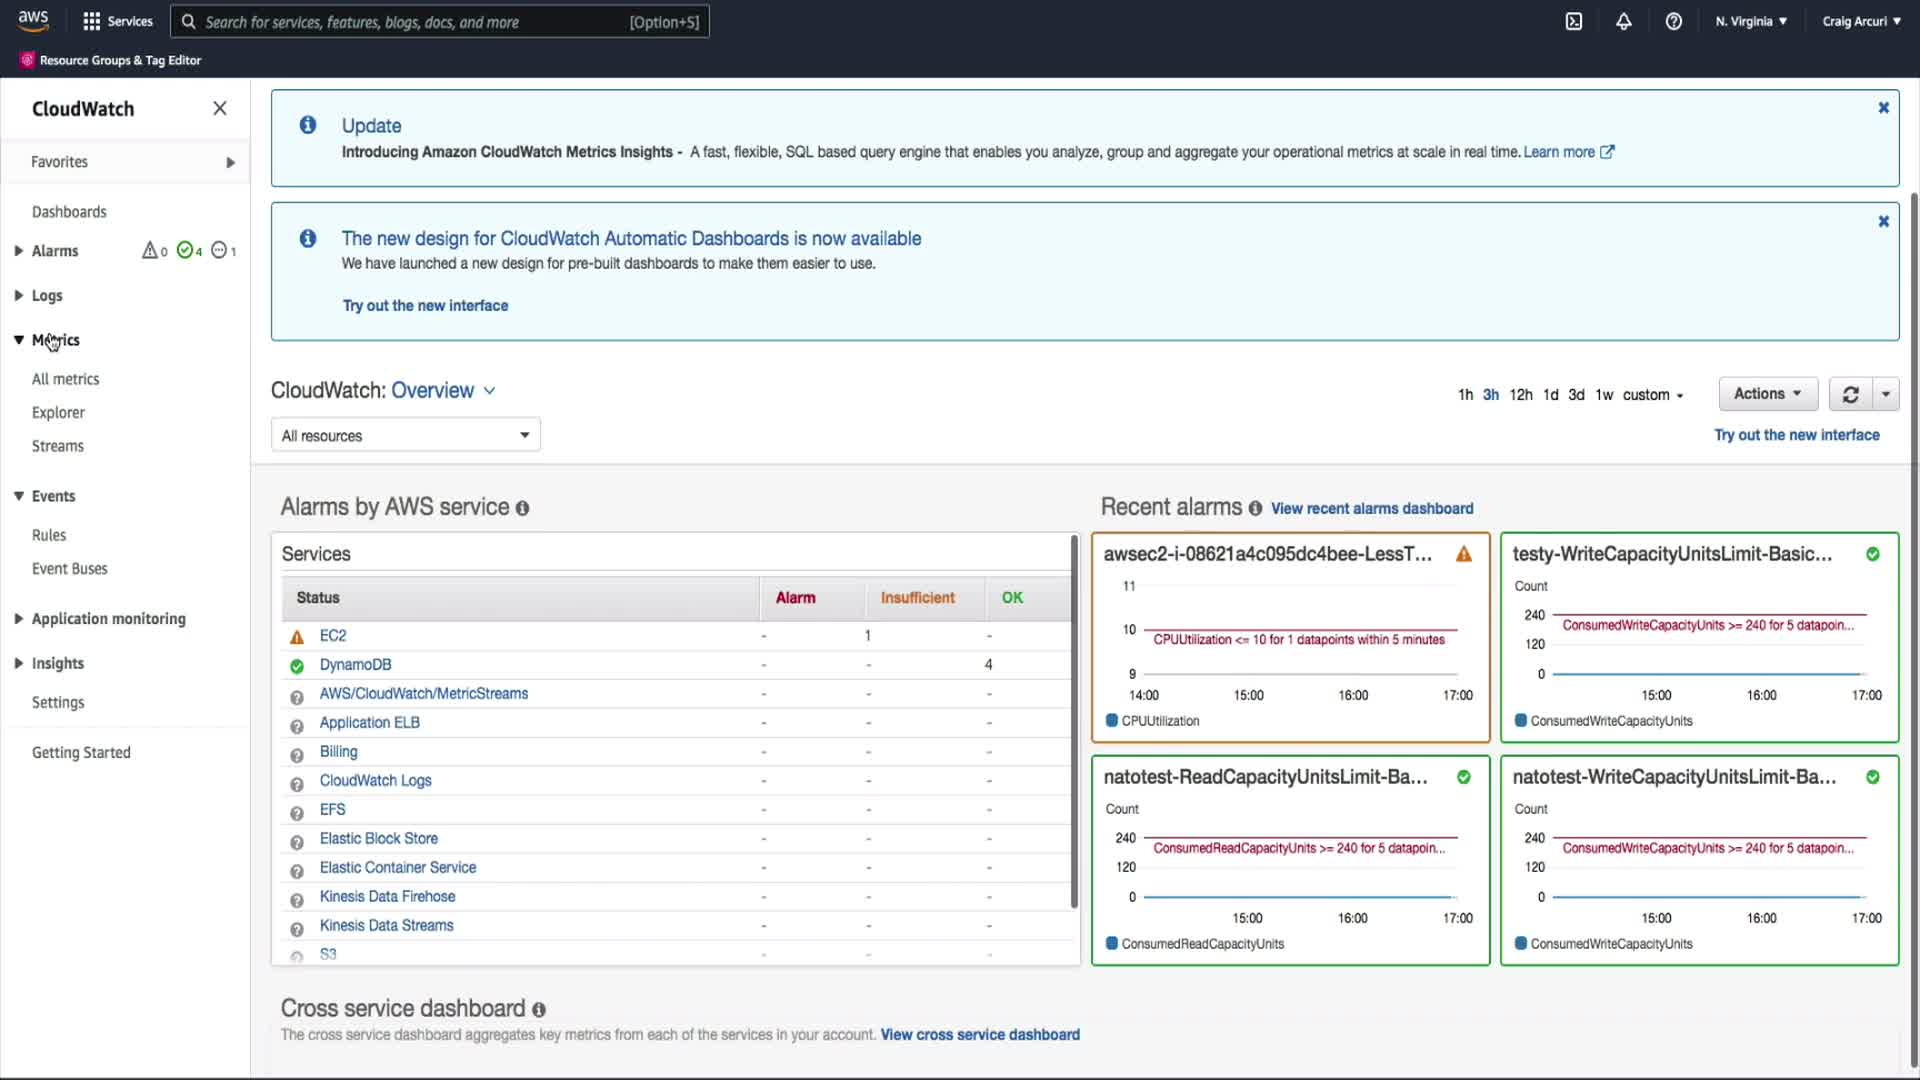Open the Actions dropdown menu
The height and width of the screenshot is (1080, 1920).
[1767, 394]
